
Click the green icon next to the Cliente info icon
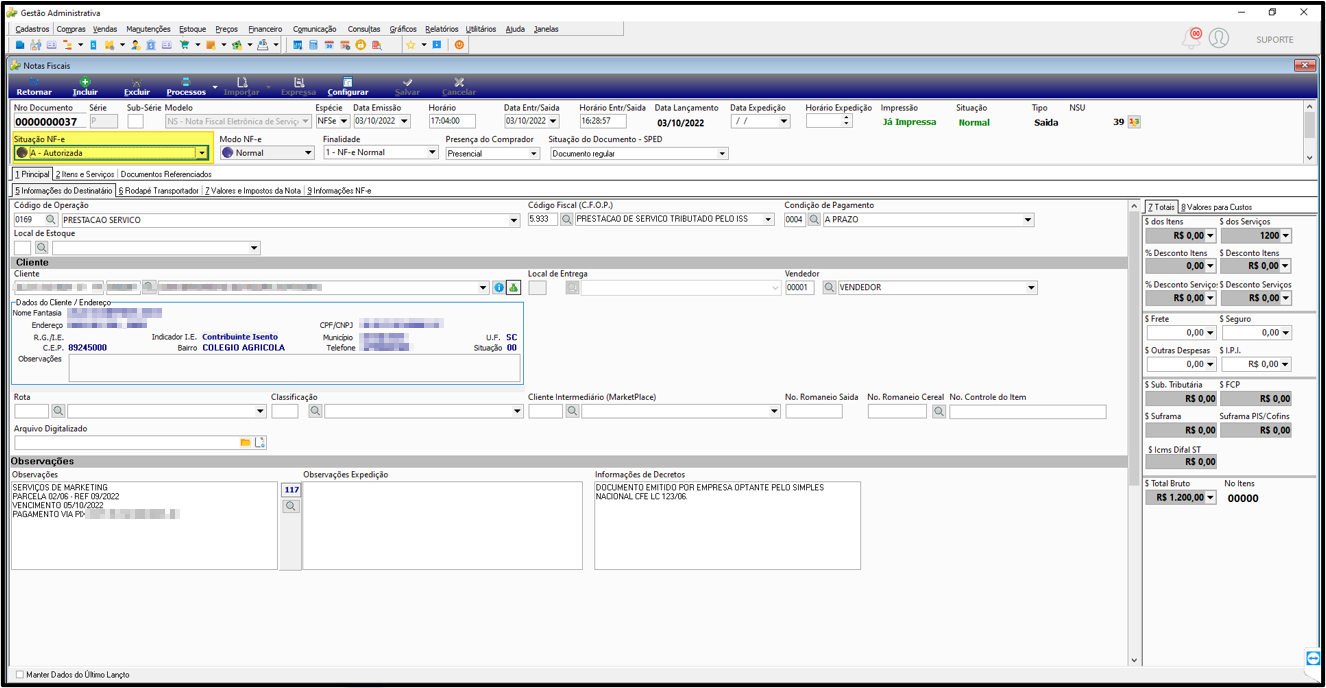point(514,287)
